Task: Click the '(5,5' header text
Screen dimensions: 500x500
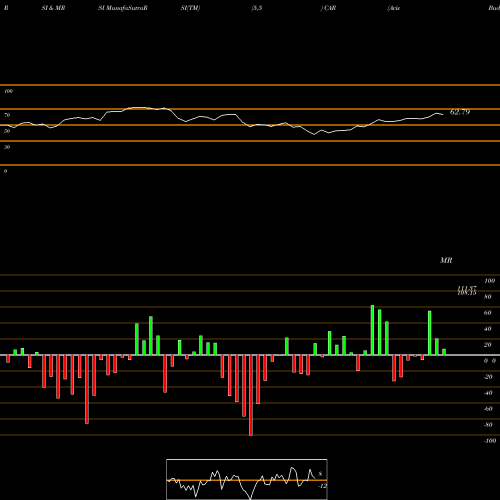Action: 257,8
